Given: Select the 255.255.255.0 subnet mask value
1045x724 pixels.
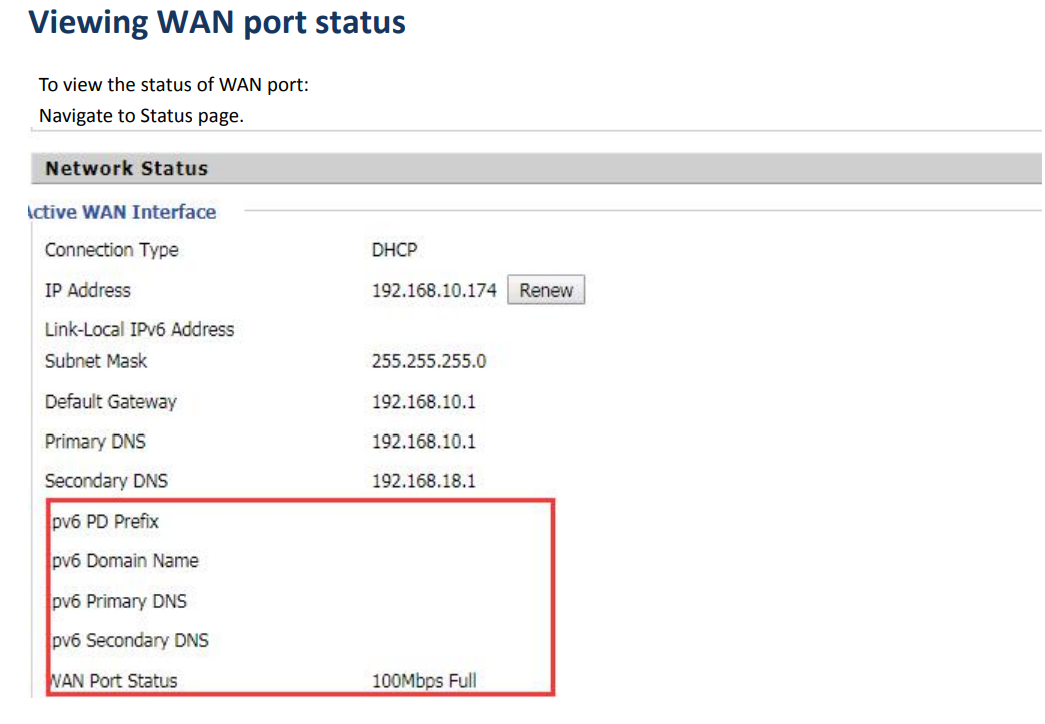Looking at the screenshot, I should [429, 361].
